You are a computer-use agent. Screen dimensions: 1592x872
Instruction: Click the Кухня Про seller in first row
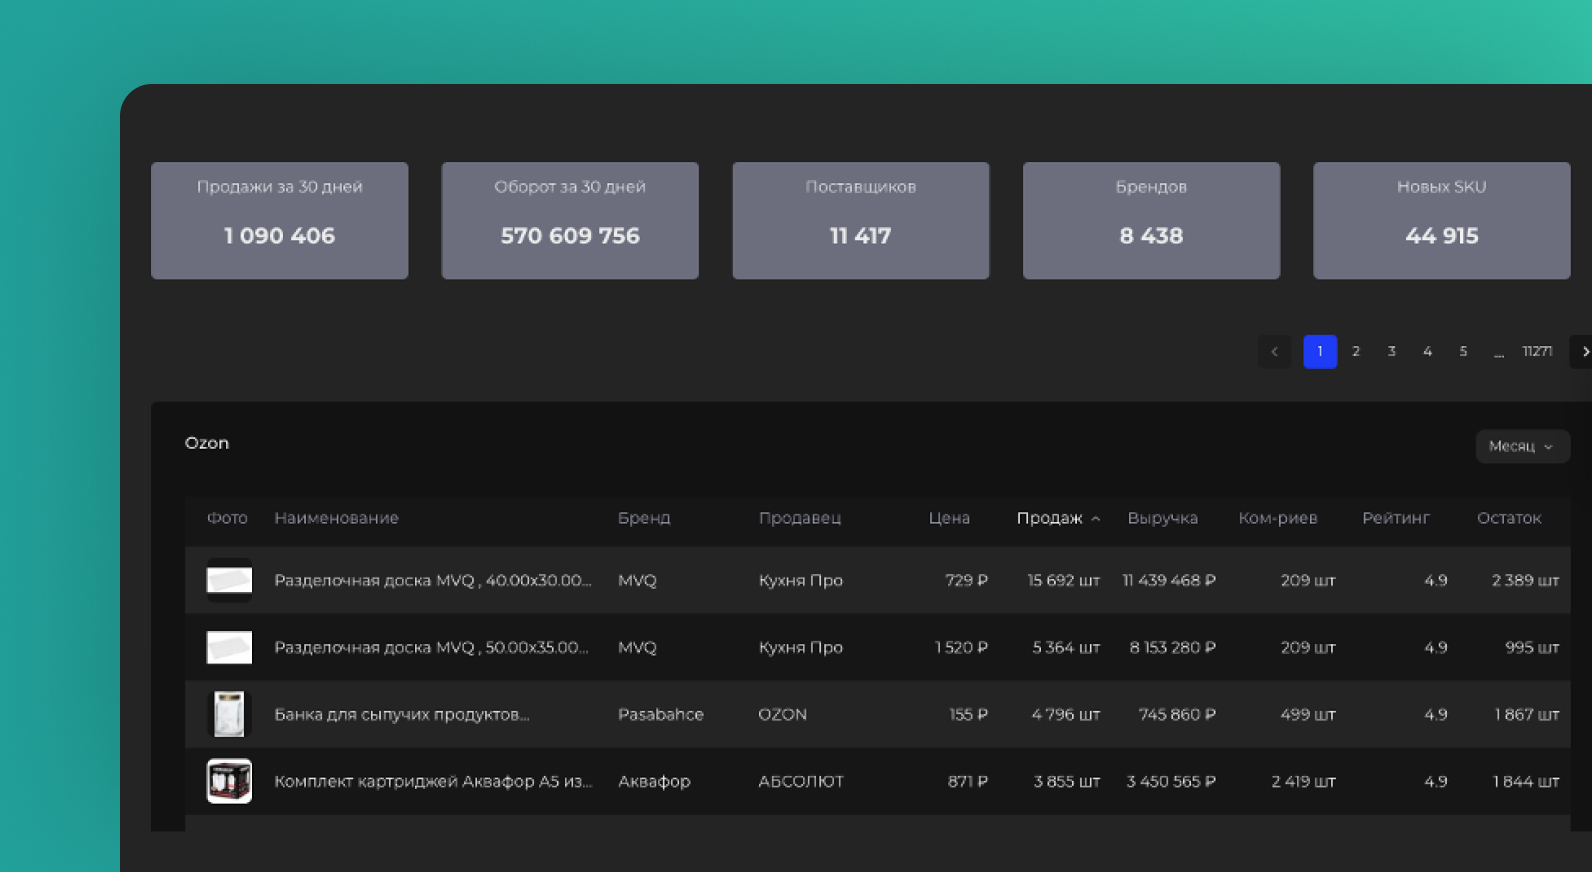point(800,581)
